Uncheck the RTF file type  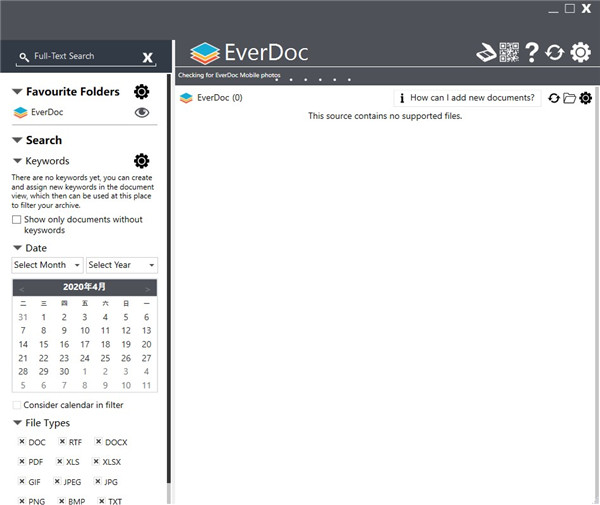tap(62, 441)
